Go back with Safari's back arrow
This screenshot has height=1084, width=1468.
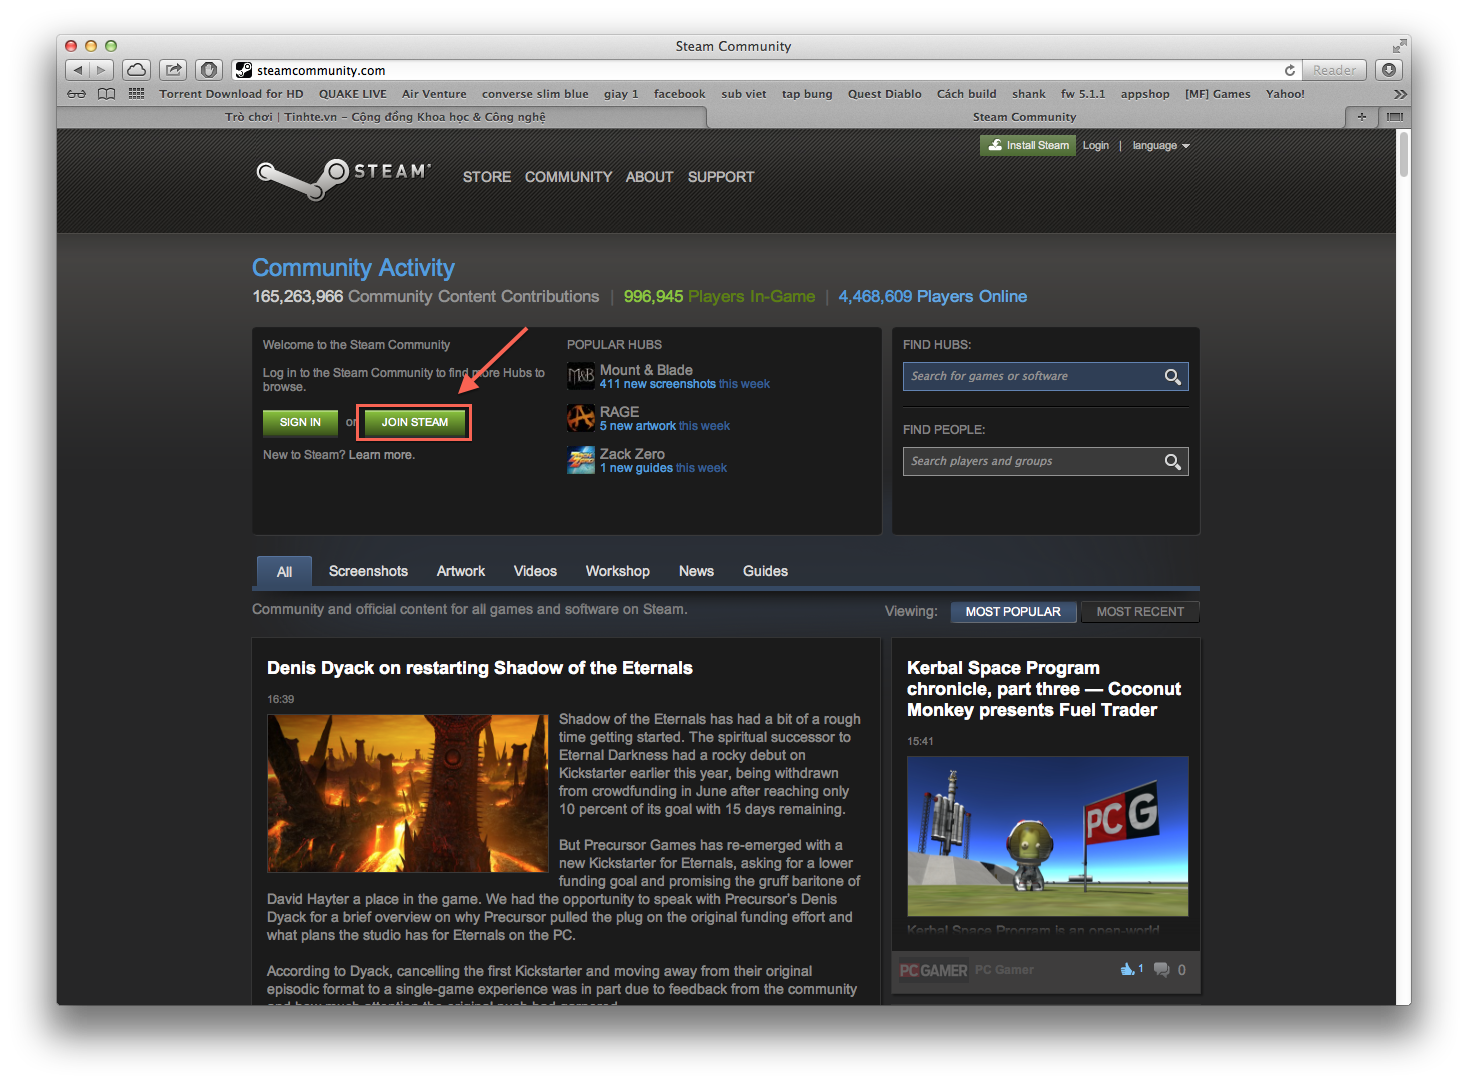tap(78, 70)
